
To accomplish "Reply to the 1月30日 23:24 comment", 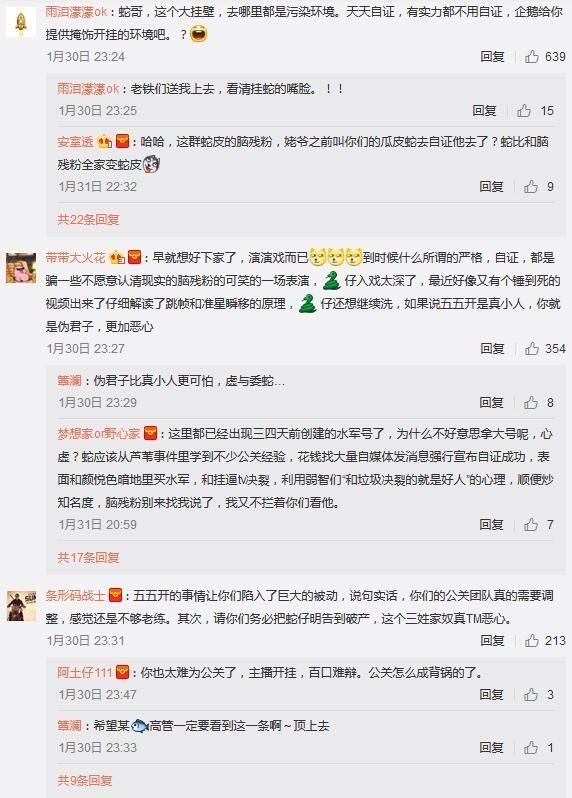I will pyautogui.click(x=492, y=56).
